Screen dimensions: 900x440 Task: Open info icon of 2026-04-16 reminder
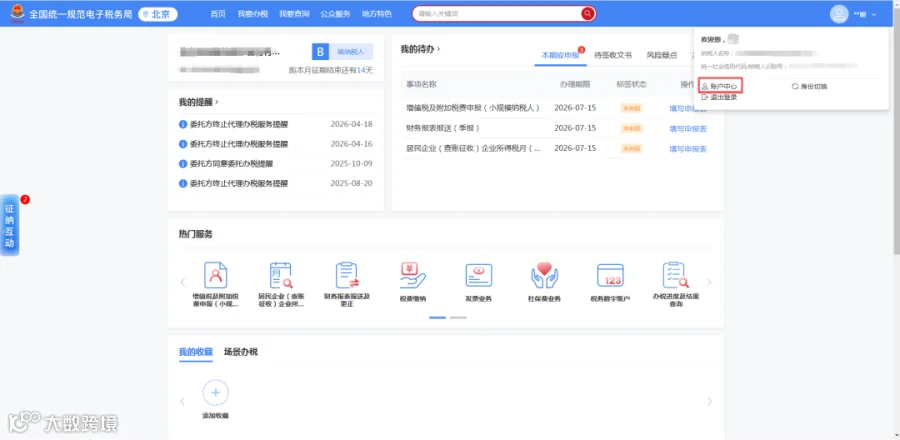pyautogui.click(x=183, y=144)
